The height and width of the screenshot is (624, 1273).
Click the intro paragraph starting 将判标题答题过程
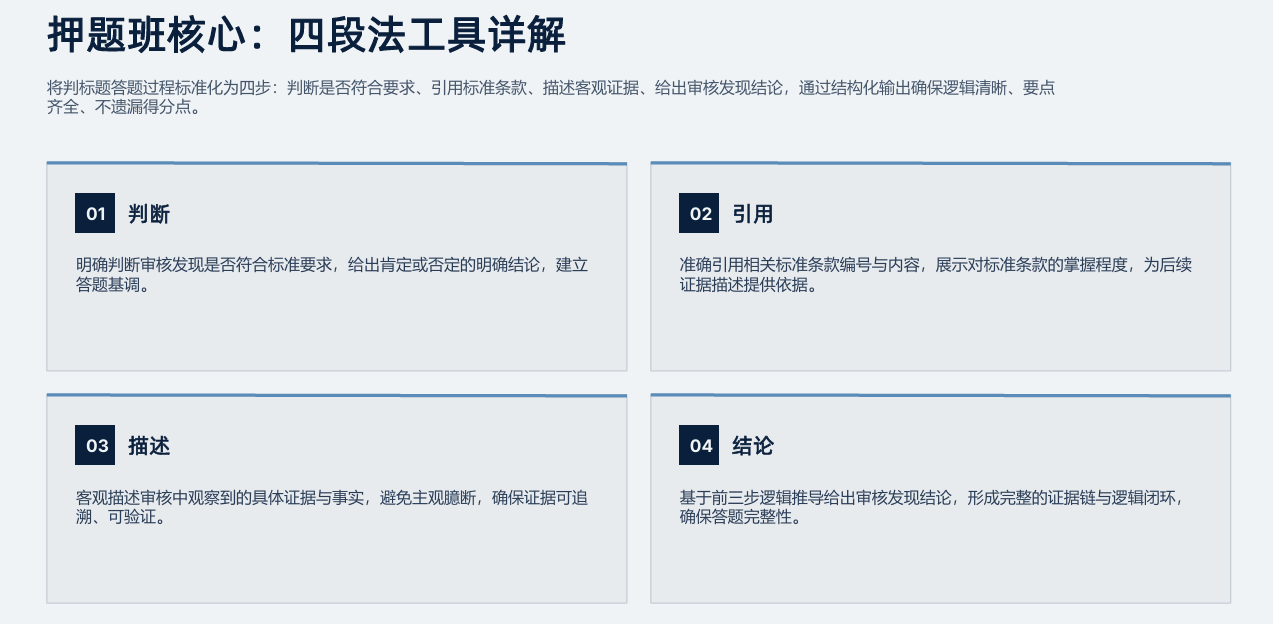click(x=551, y=98)
